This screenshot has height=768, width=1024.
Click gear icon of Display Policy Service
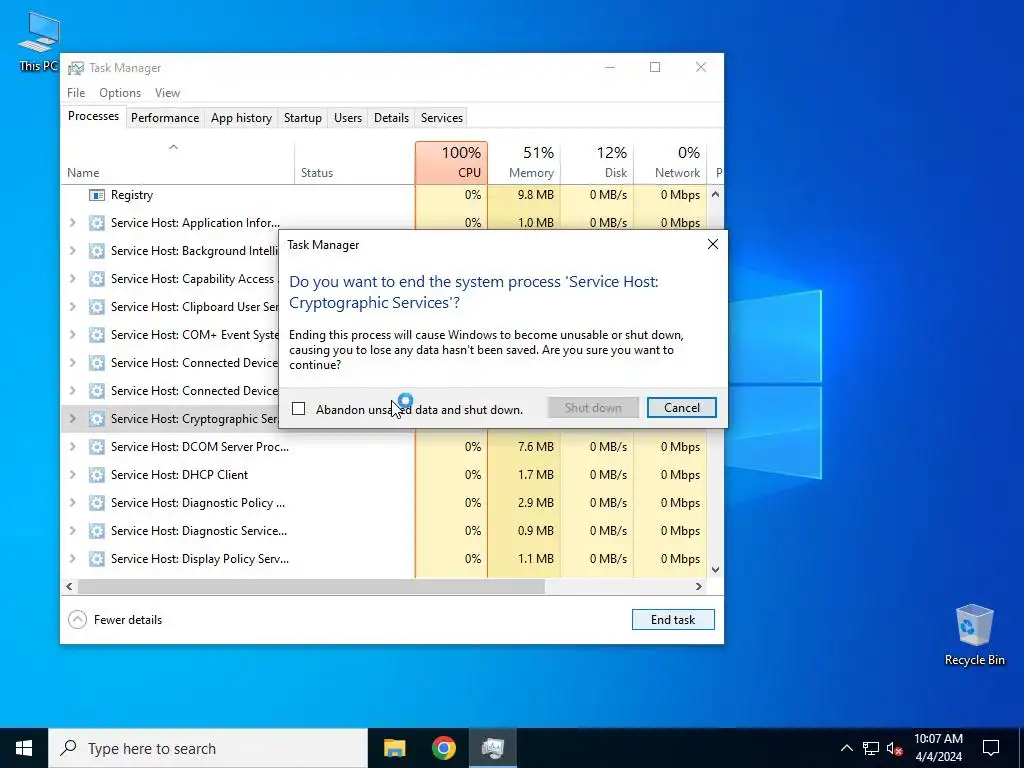pyautogui.click(x=97, y=559)
